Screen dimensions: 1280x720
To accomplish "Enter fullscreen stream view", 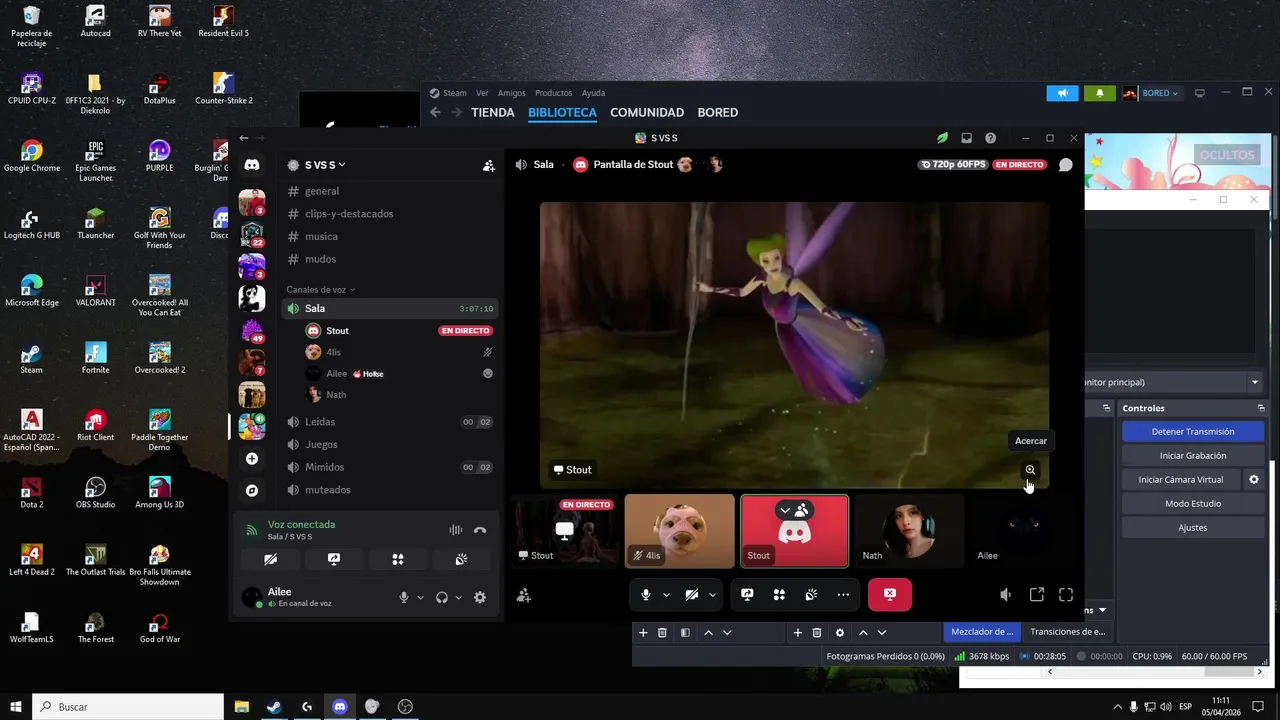I will point(1066,595).
